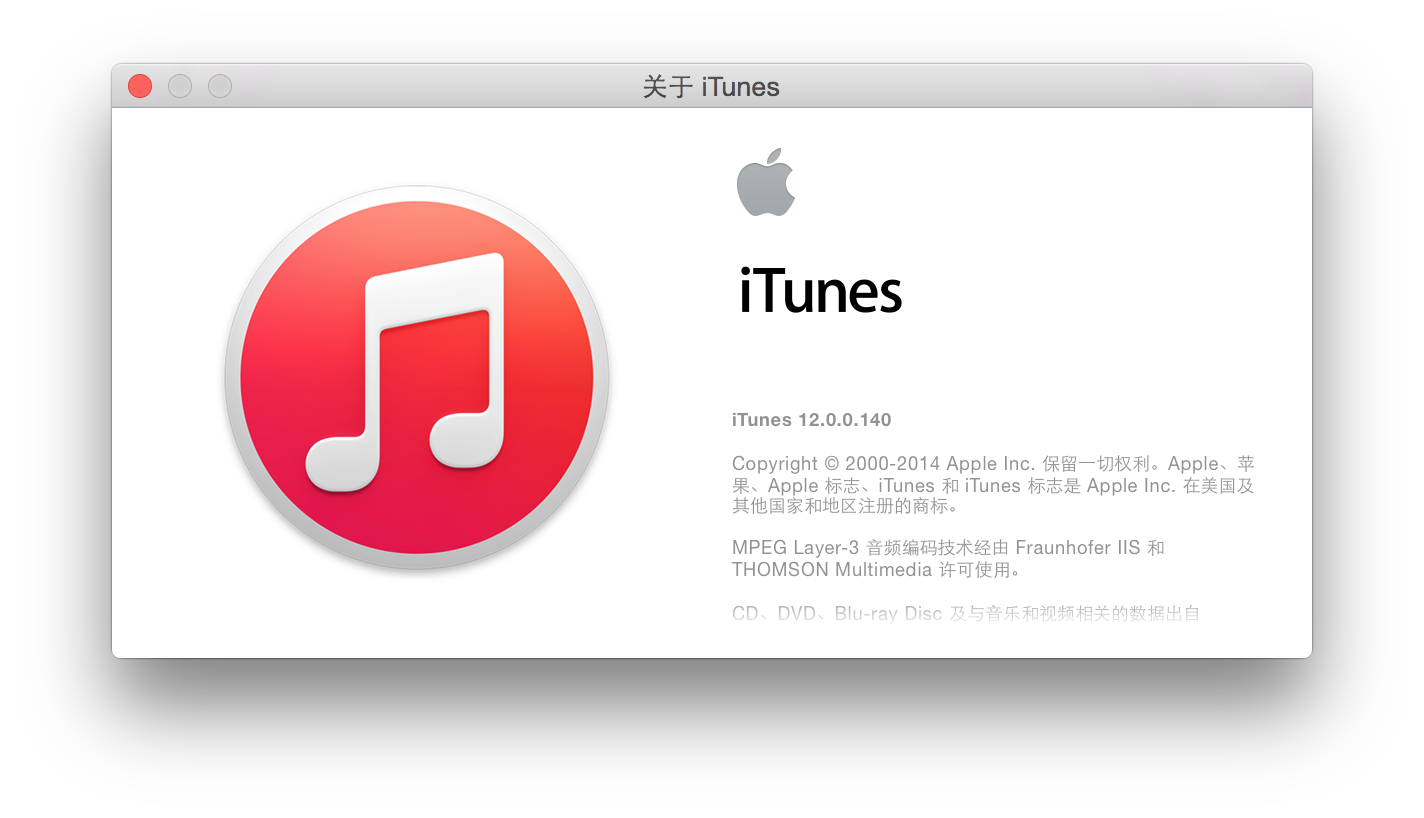Select the gray Apple logo
The height and width of the screenshot is (818, 1424).
(768, 182)
